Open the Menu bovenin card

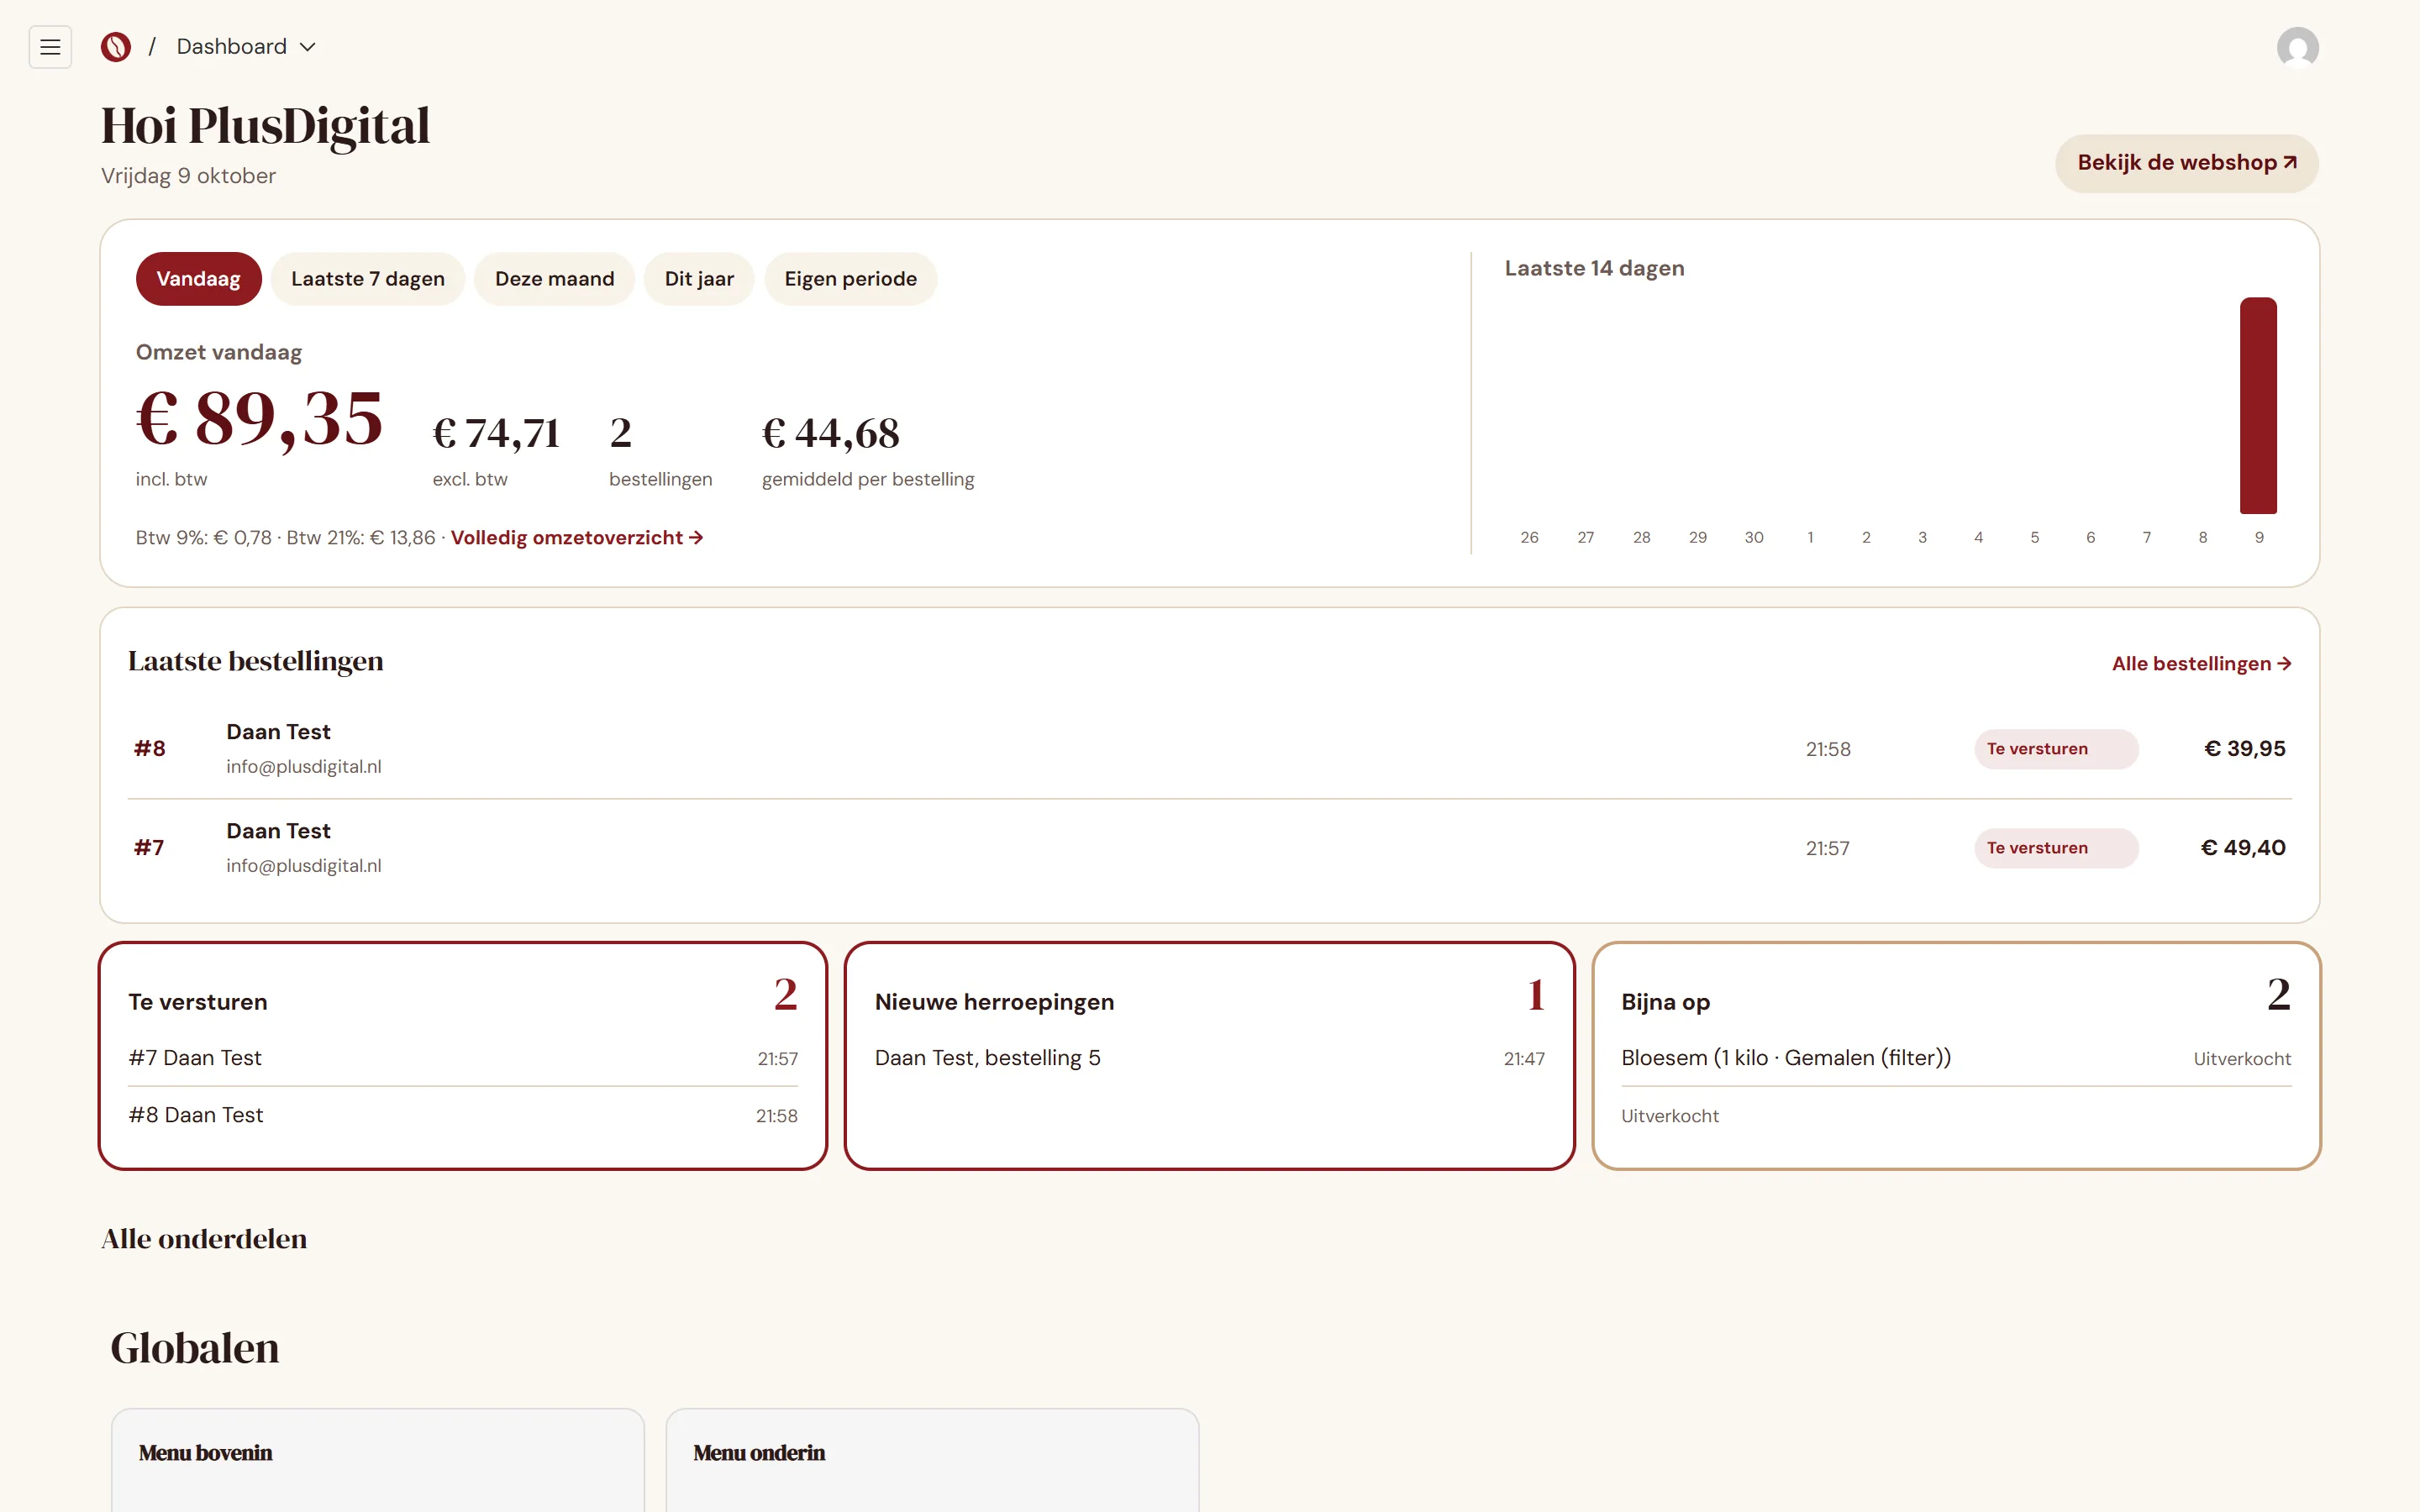(x=378, y=1460)
